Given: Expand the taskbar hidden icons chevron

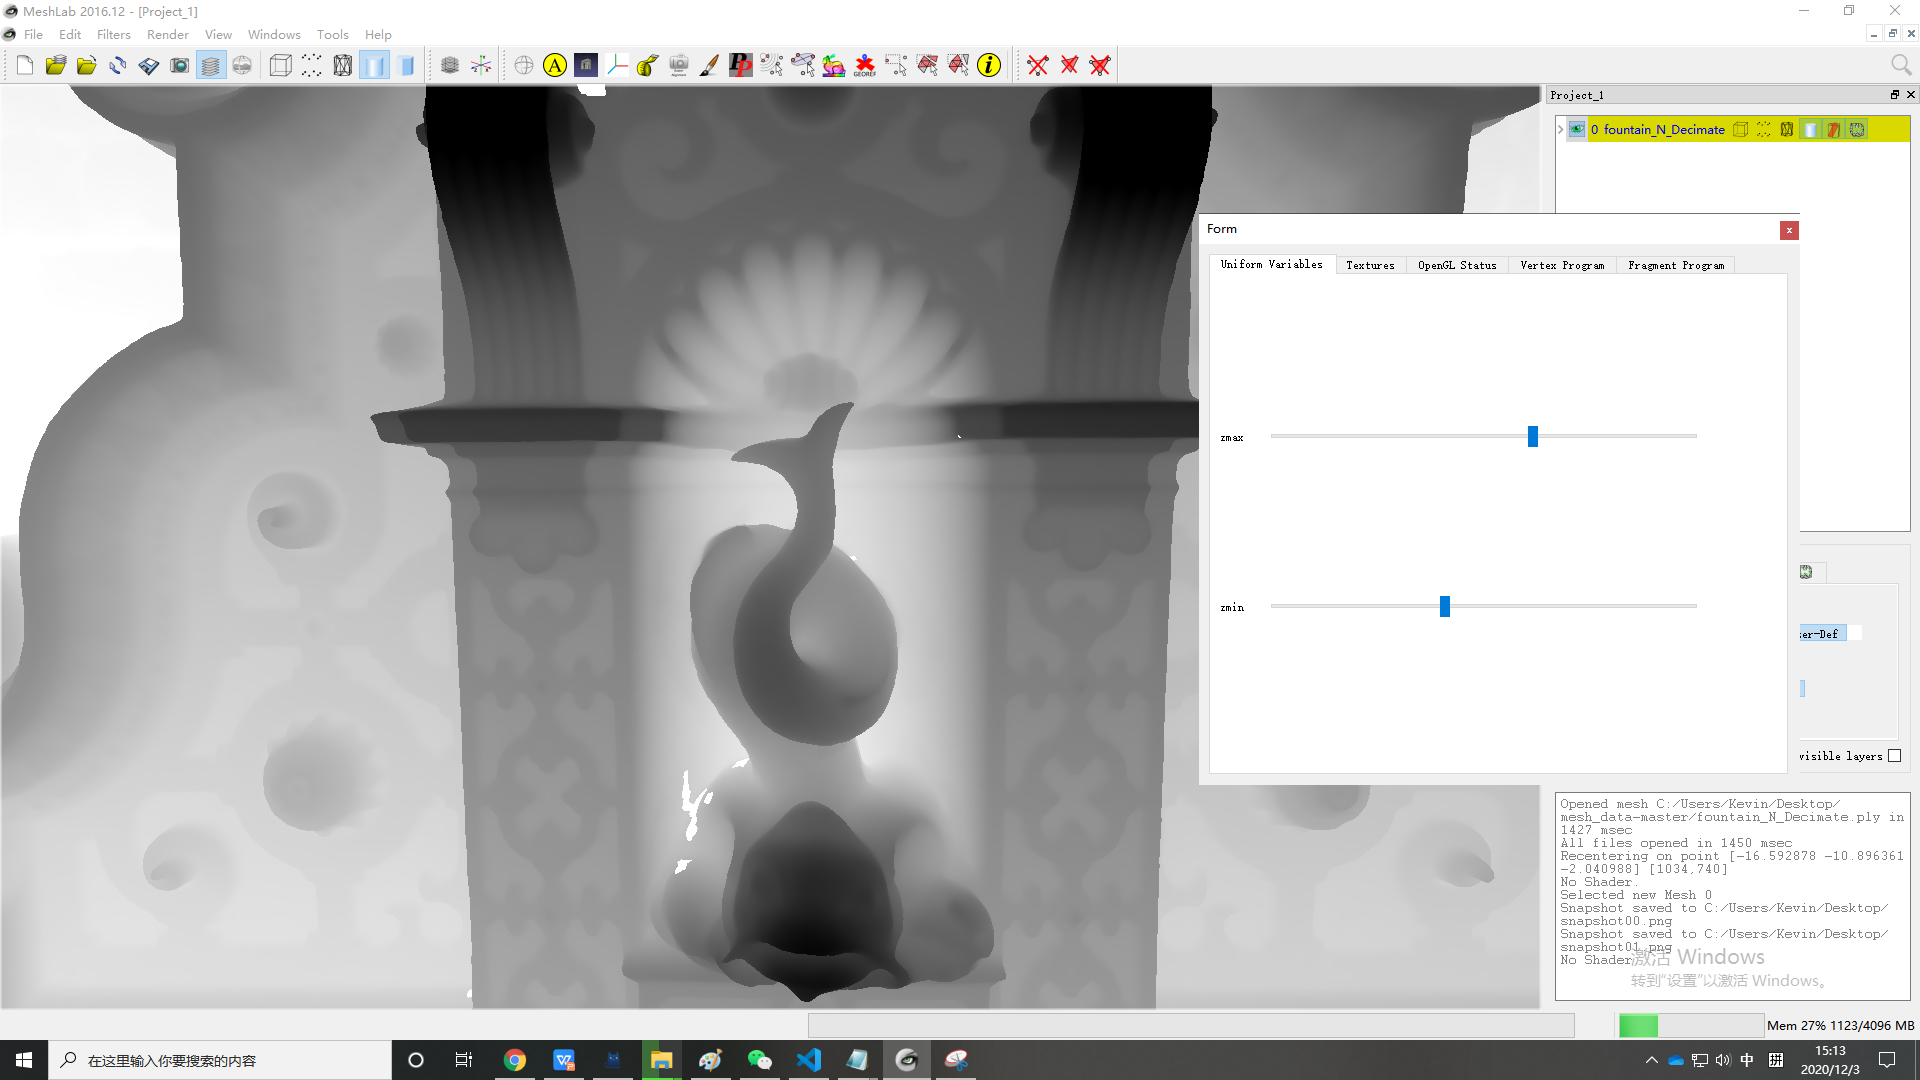Looking at the screenshot, I should click(x=1651, y=1060).
